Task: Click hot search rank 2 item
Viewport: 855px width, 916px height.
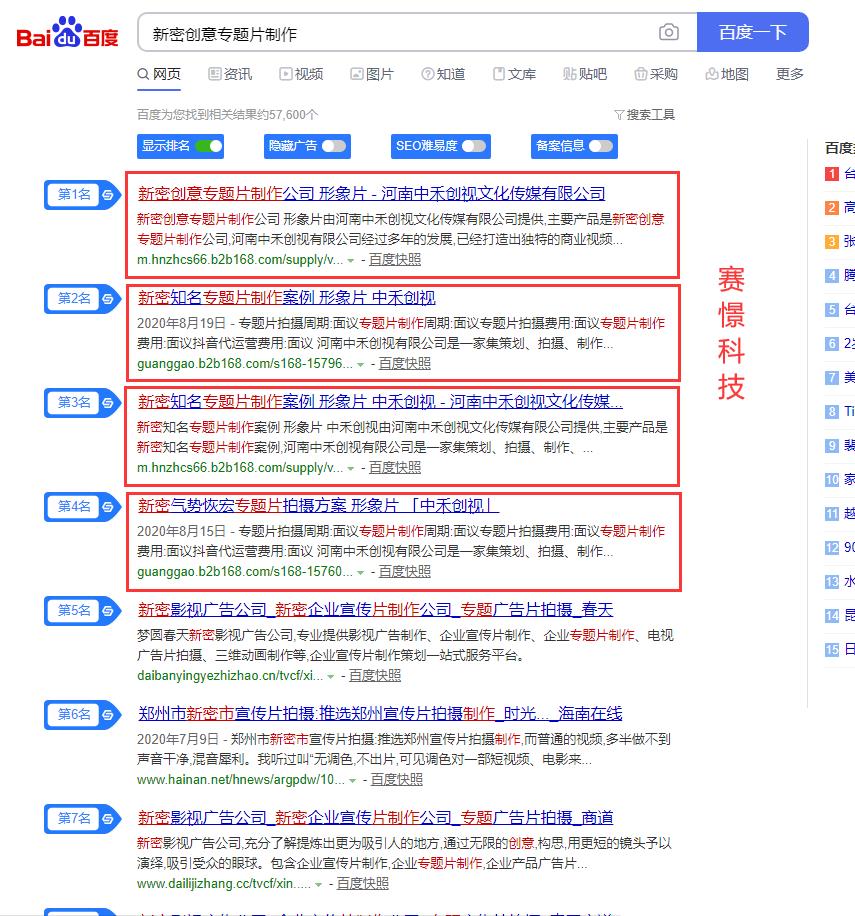Action: click(x=840, y=207)
